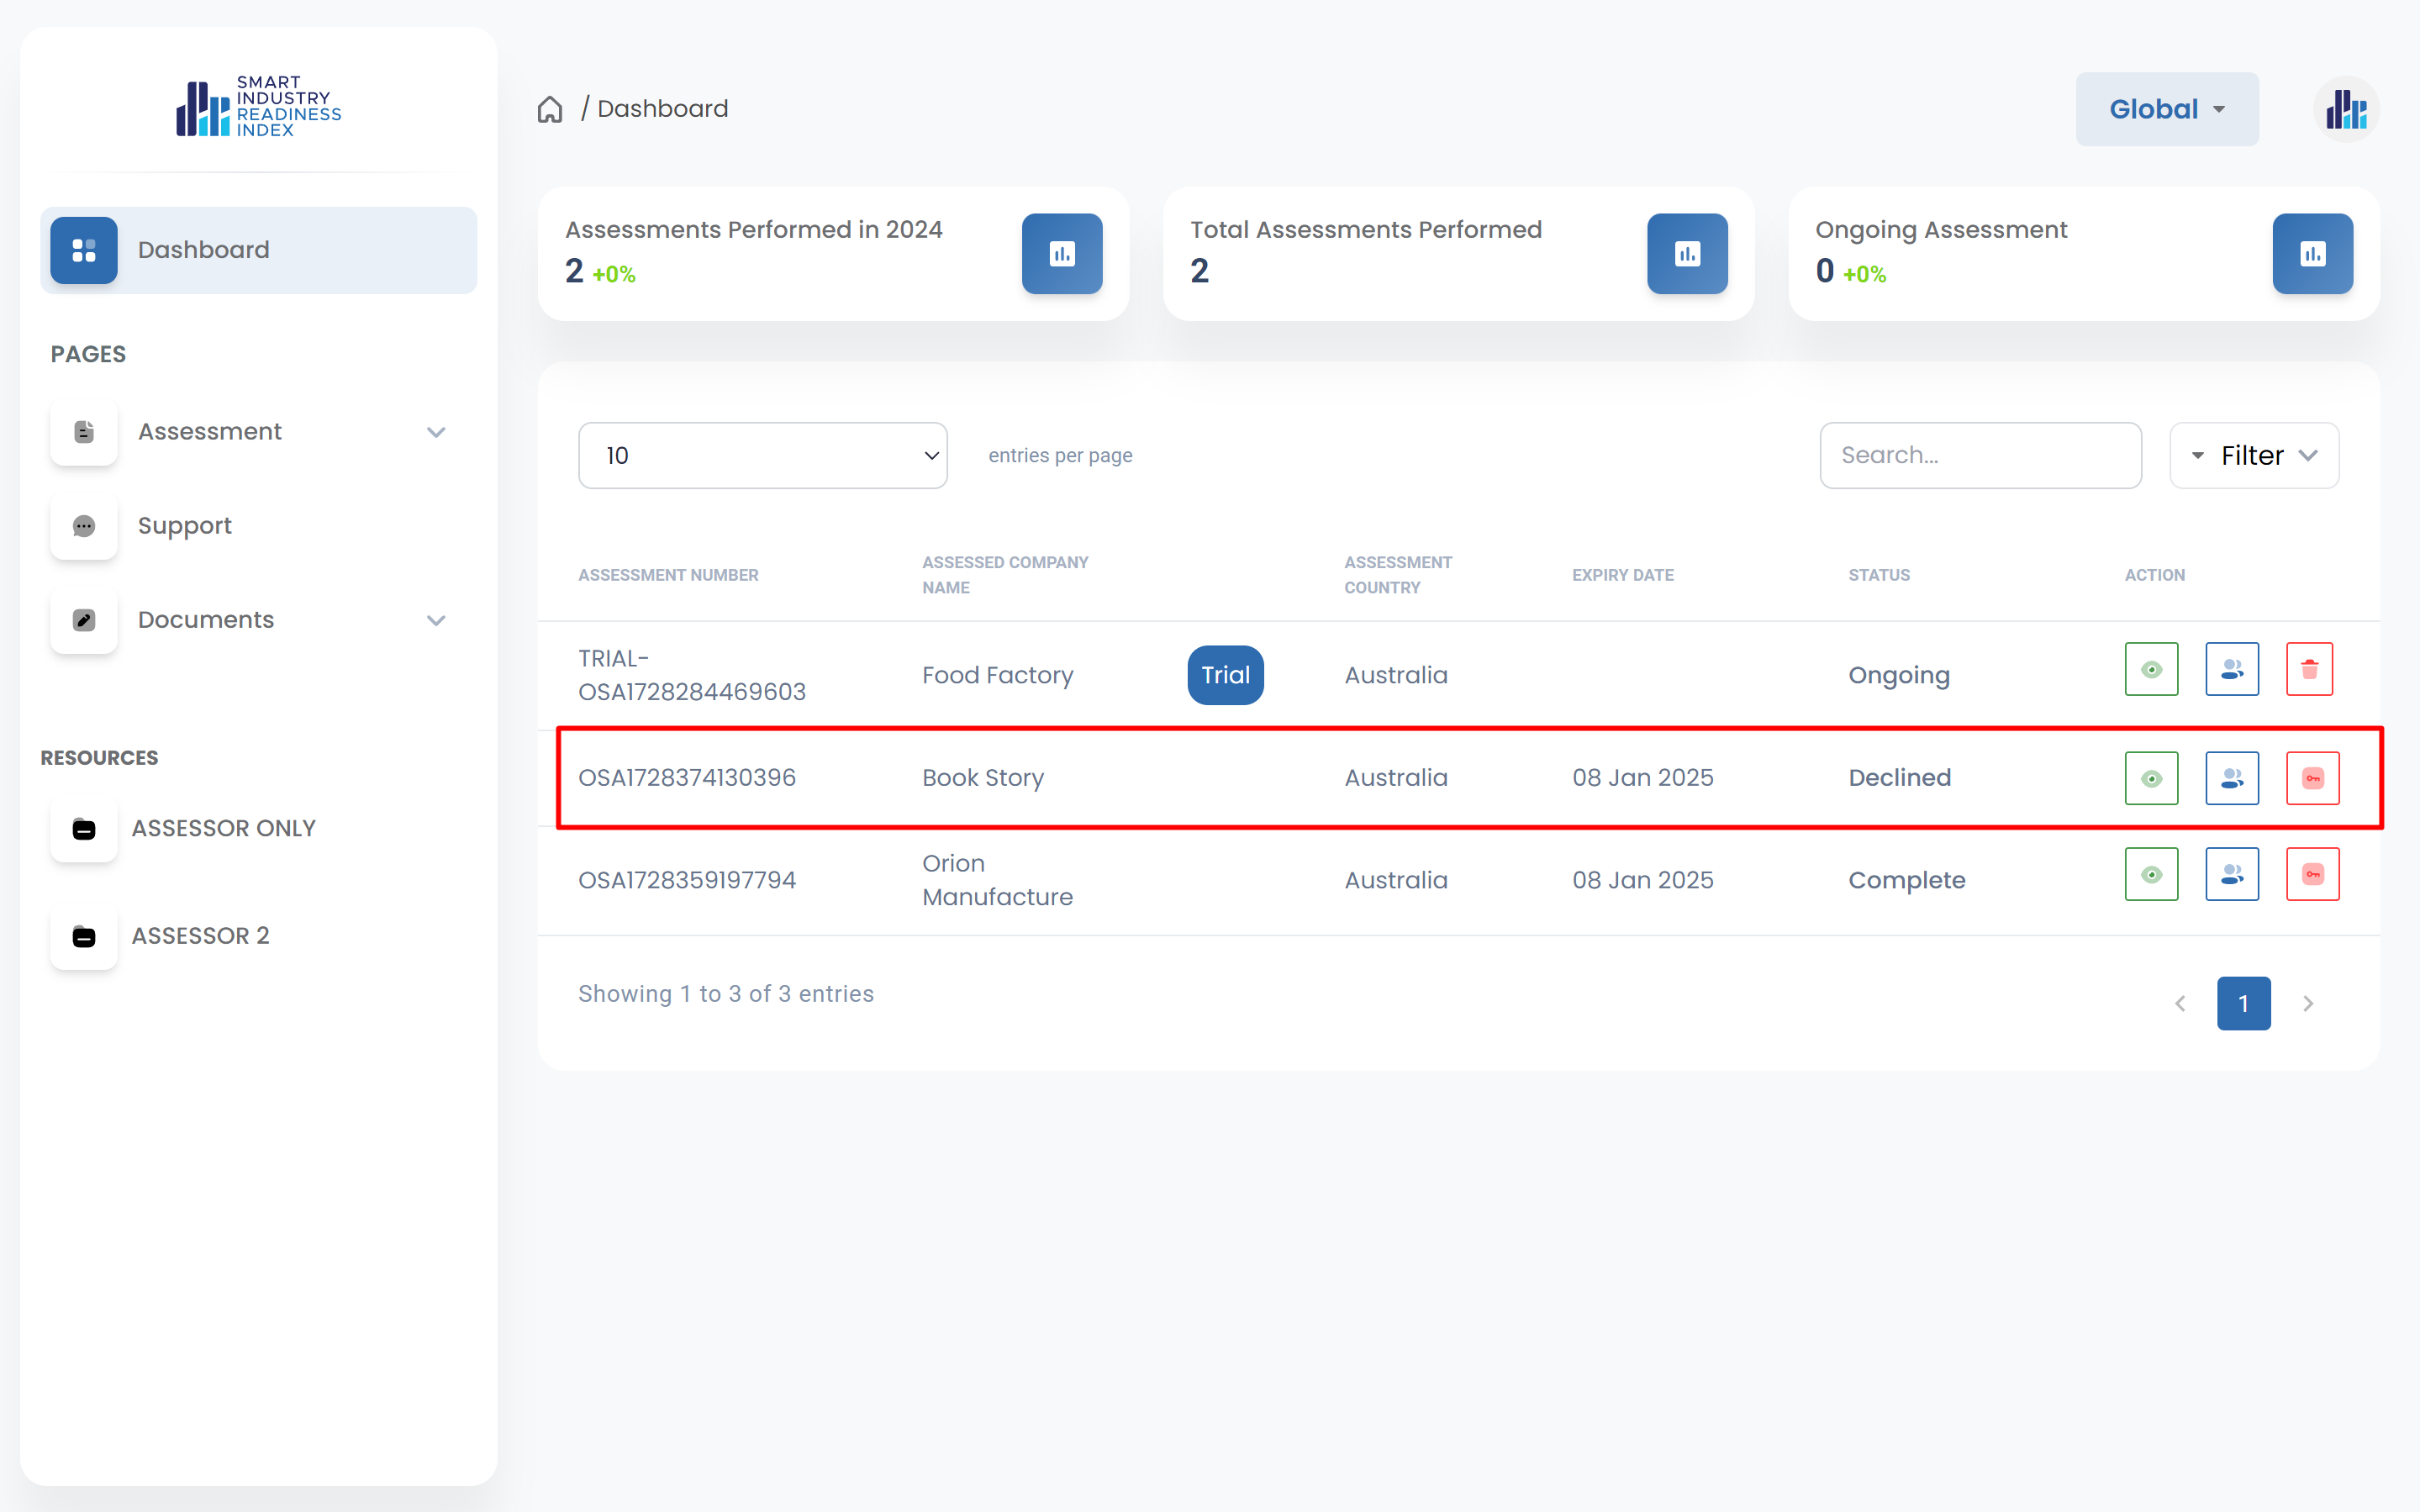Image resolution: width=2420 pixels, height=1512 pixels.
Task: Click the home breadcrumb icon
Action: click(550, 109)
